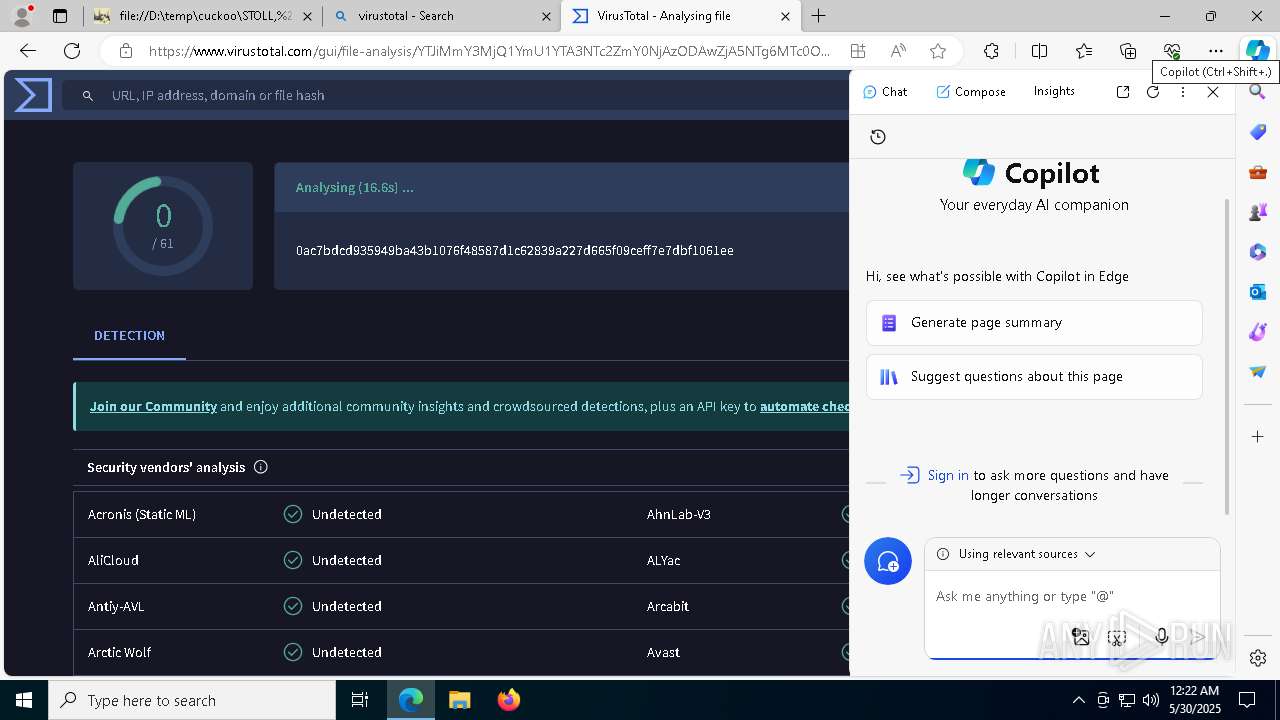Screen dimensions: 1280x720
Task: Open sidebar Shopping tag icon
Action: (1258, 132)
